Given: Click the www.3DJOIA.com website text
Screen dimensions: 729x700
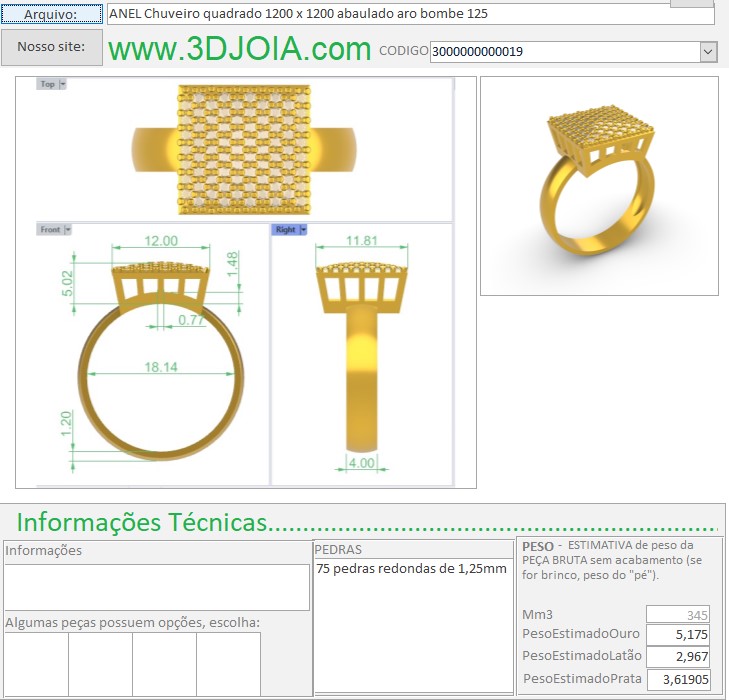Looking at the screenshot, I should tap(239, 49).
